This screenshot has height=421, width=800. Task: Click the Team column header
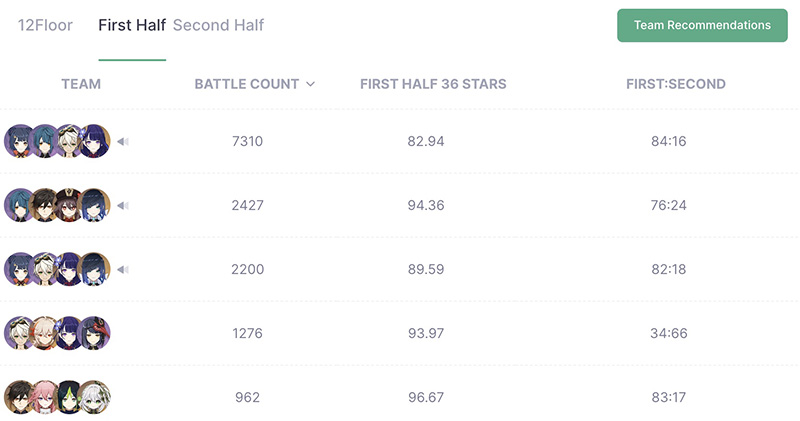pos(81,84)
